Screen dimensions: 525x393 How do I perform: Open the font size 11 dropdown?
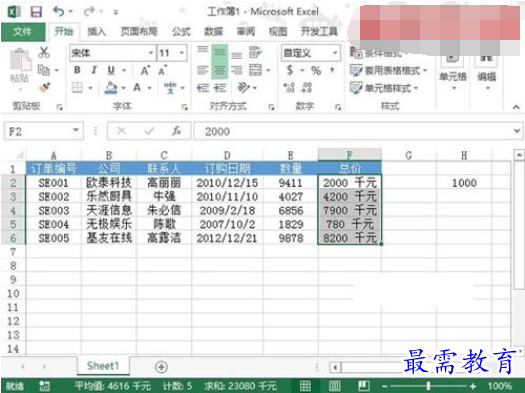[x=181, y=53]
